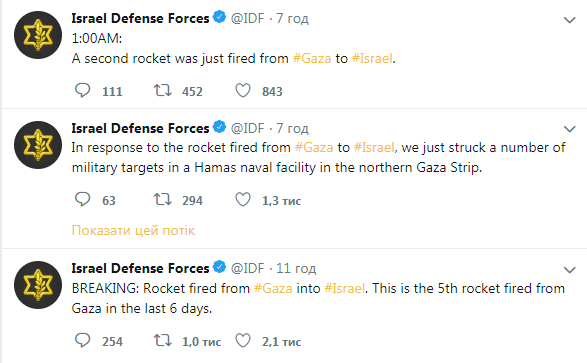
Task: Open IDF avatar on the BREAKING tweet
Action: 38,285
